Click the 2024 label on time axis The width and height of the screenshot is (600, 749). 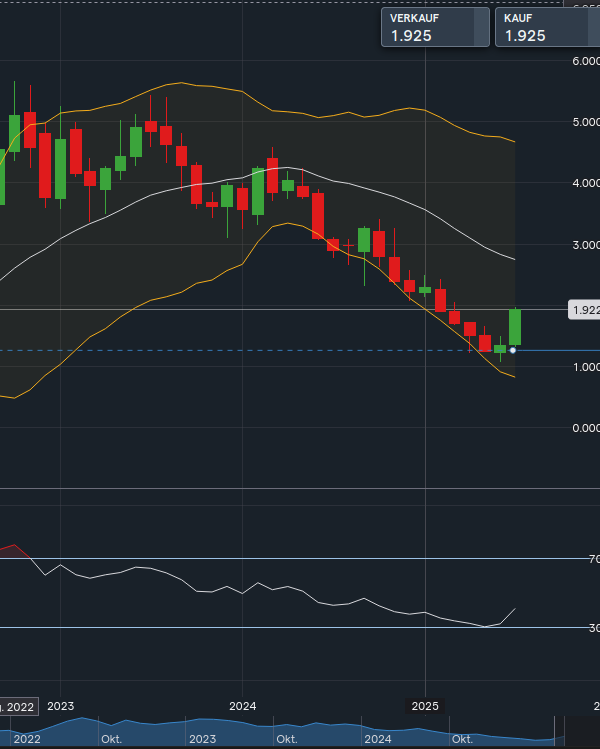[243, 706]
